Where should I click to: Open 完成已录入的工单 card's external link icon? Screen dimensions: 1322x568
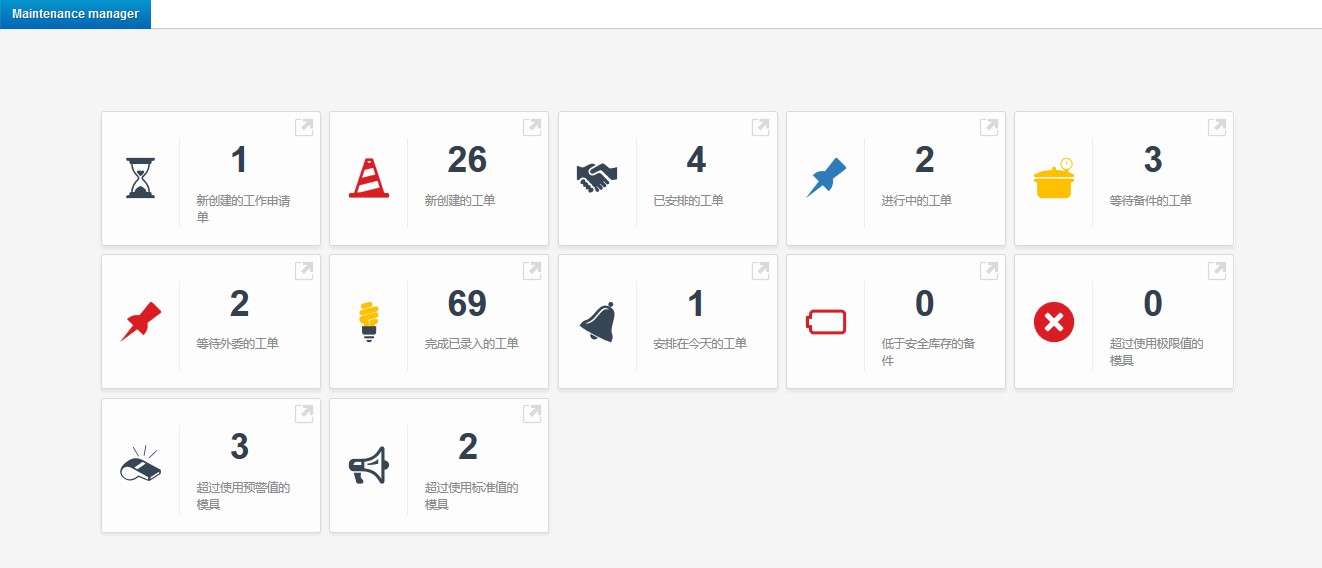tap(532, 270)
